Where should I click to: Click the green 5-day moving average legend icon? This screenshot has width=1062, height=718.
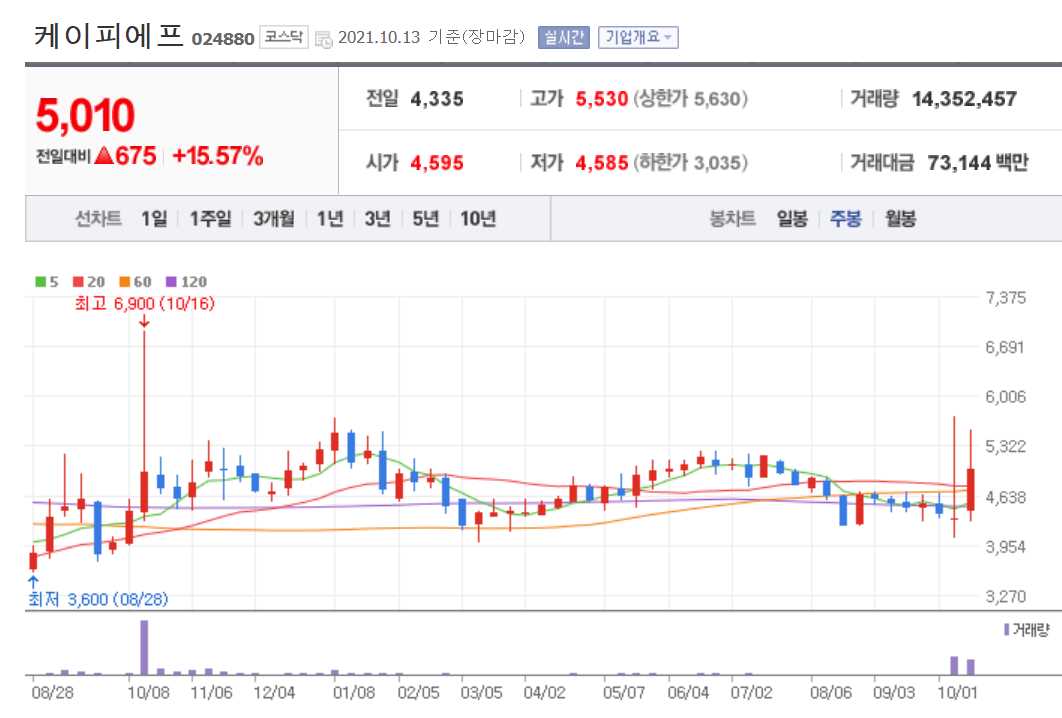point(39,282)
